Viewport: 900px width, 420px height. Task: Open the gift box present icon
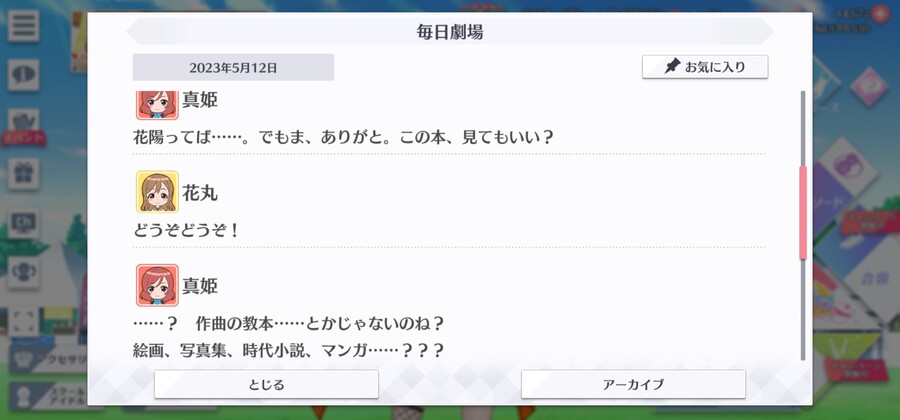click(x=24, y=174)
